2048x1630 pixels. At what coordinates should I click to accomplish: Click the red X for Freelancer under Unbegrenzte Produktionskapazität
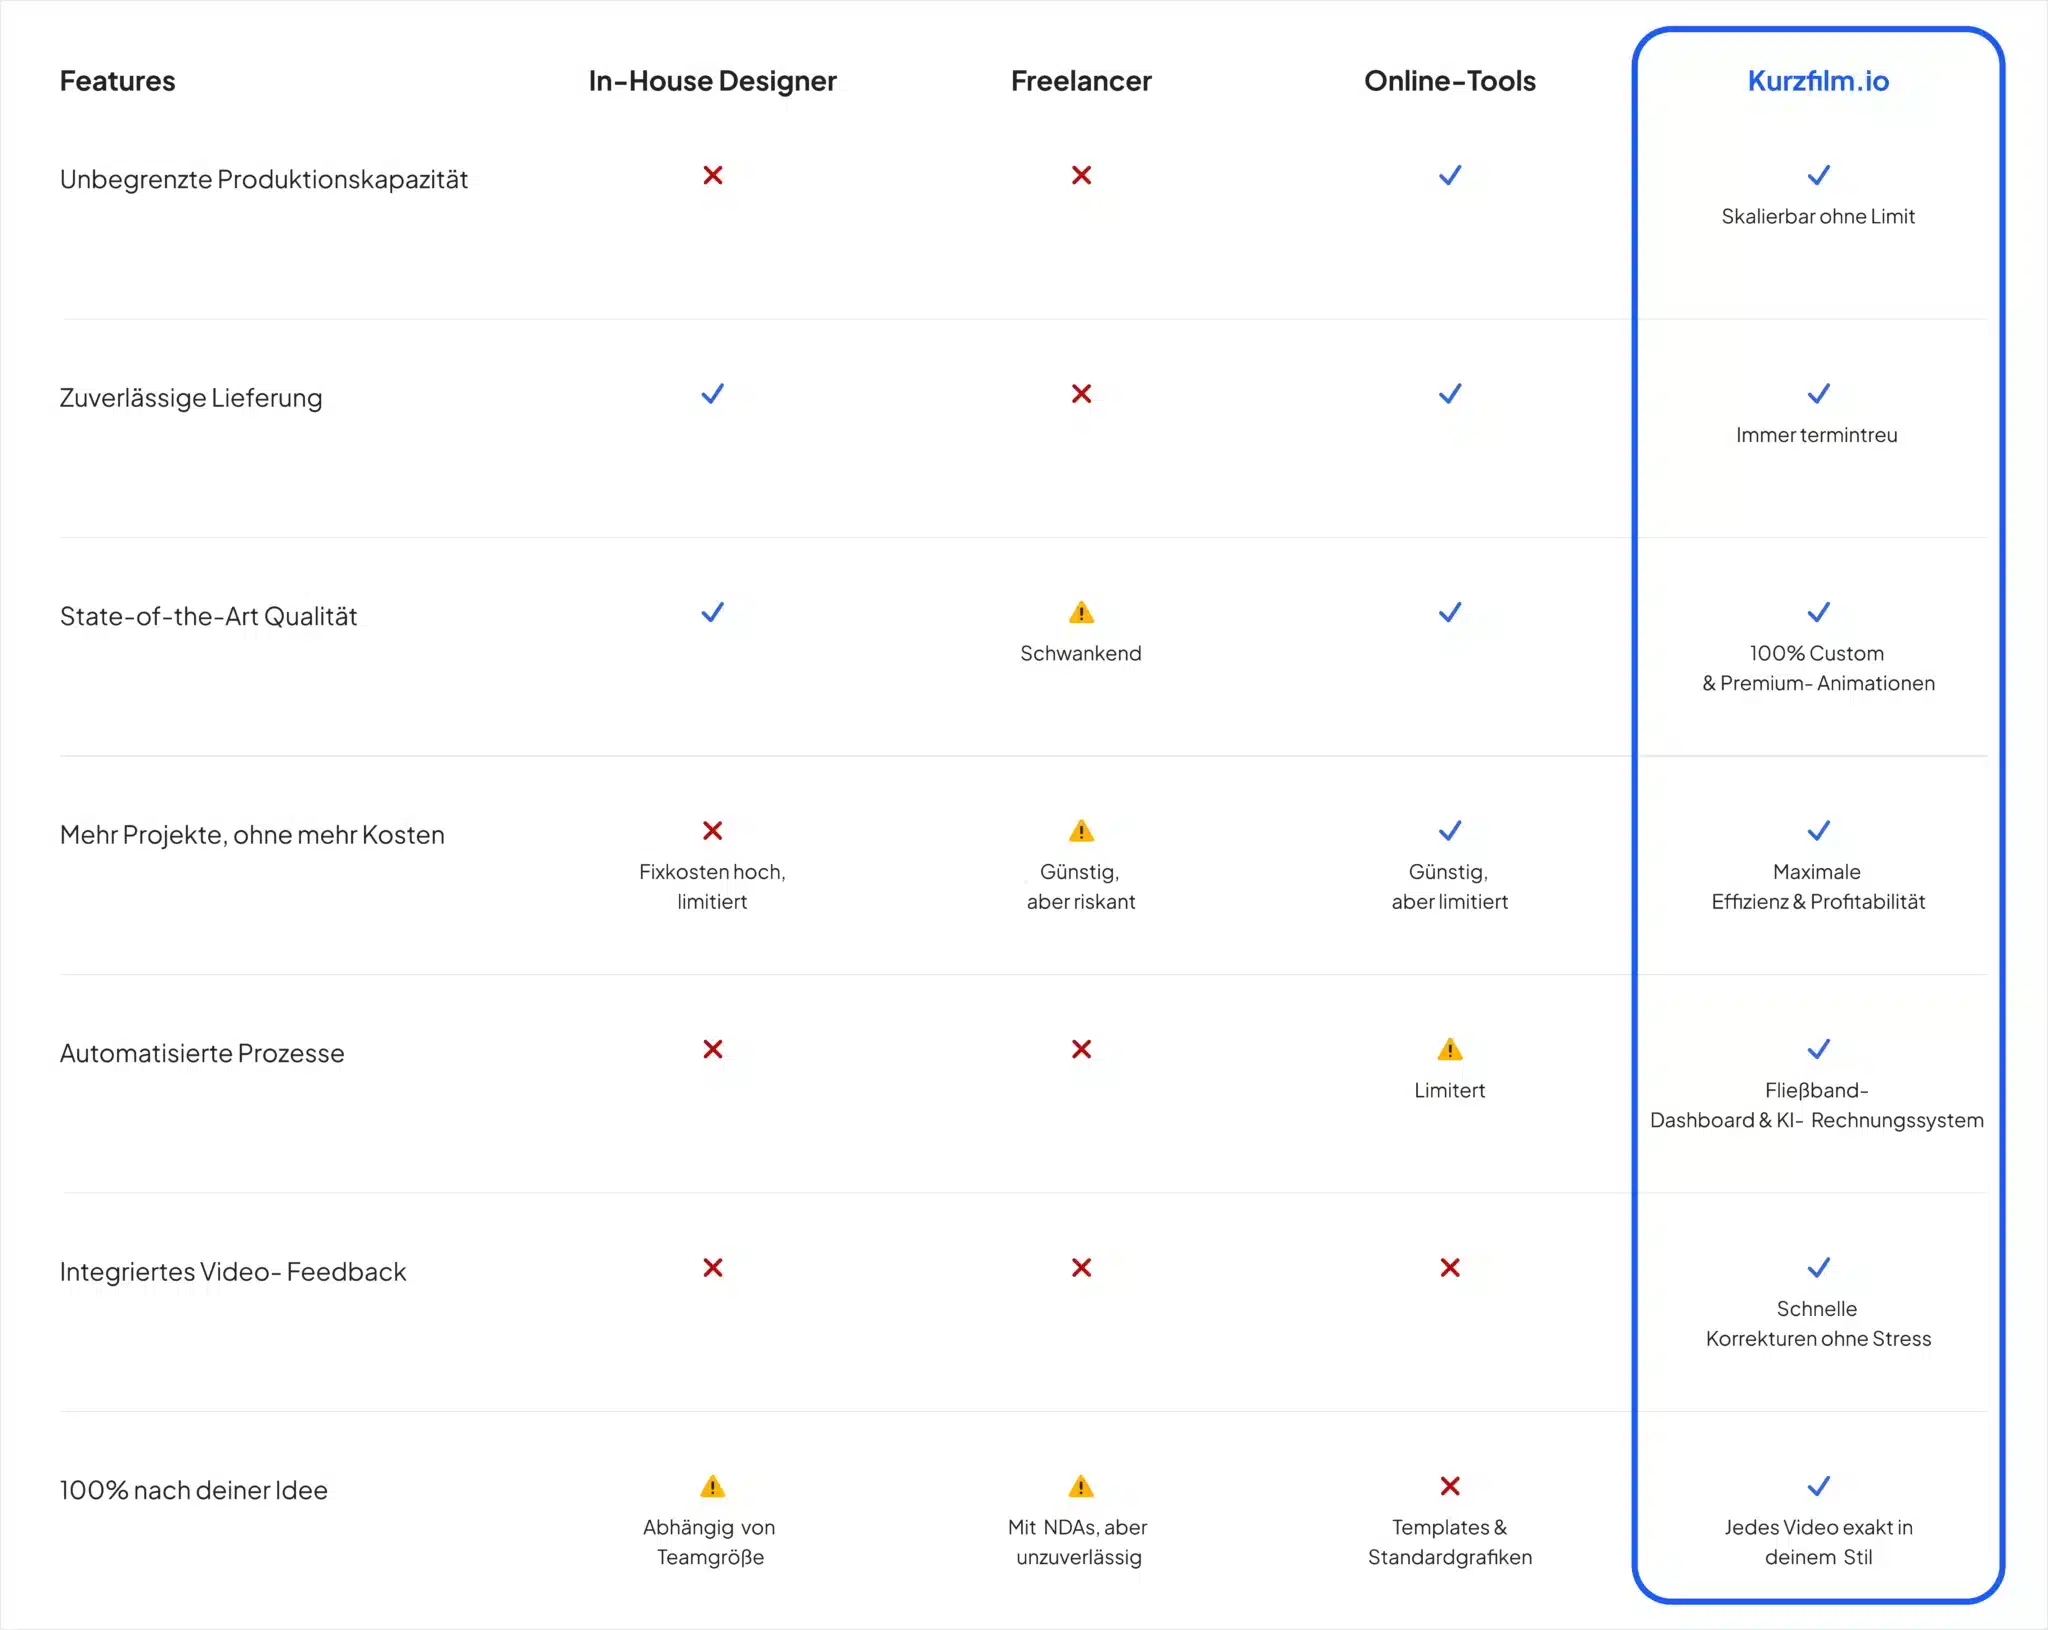click(1081, 176)
